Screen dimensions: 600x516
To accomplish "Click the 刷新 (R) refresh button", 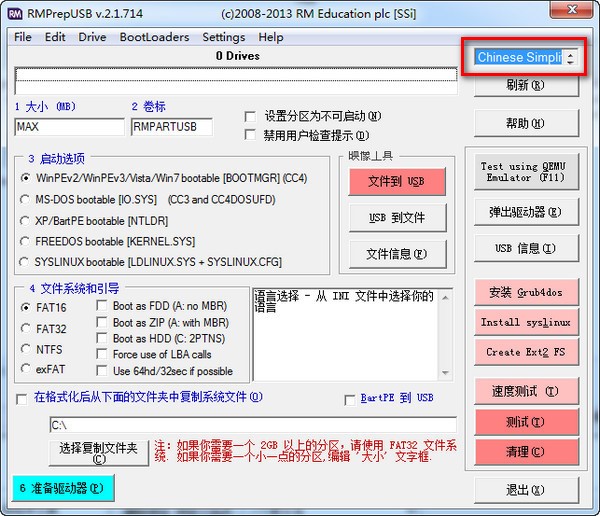I will coord(526,85).
